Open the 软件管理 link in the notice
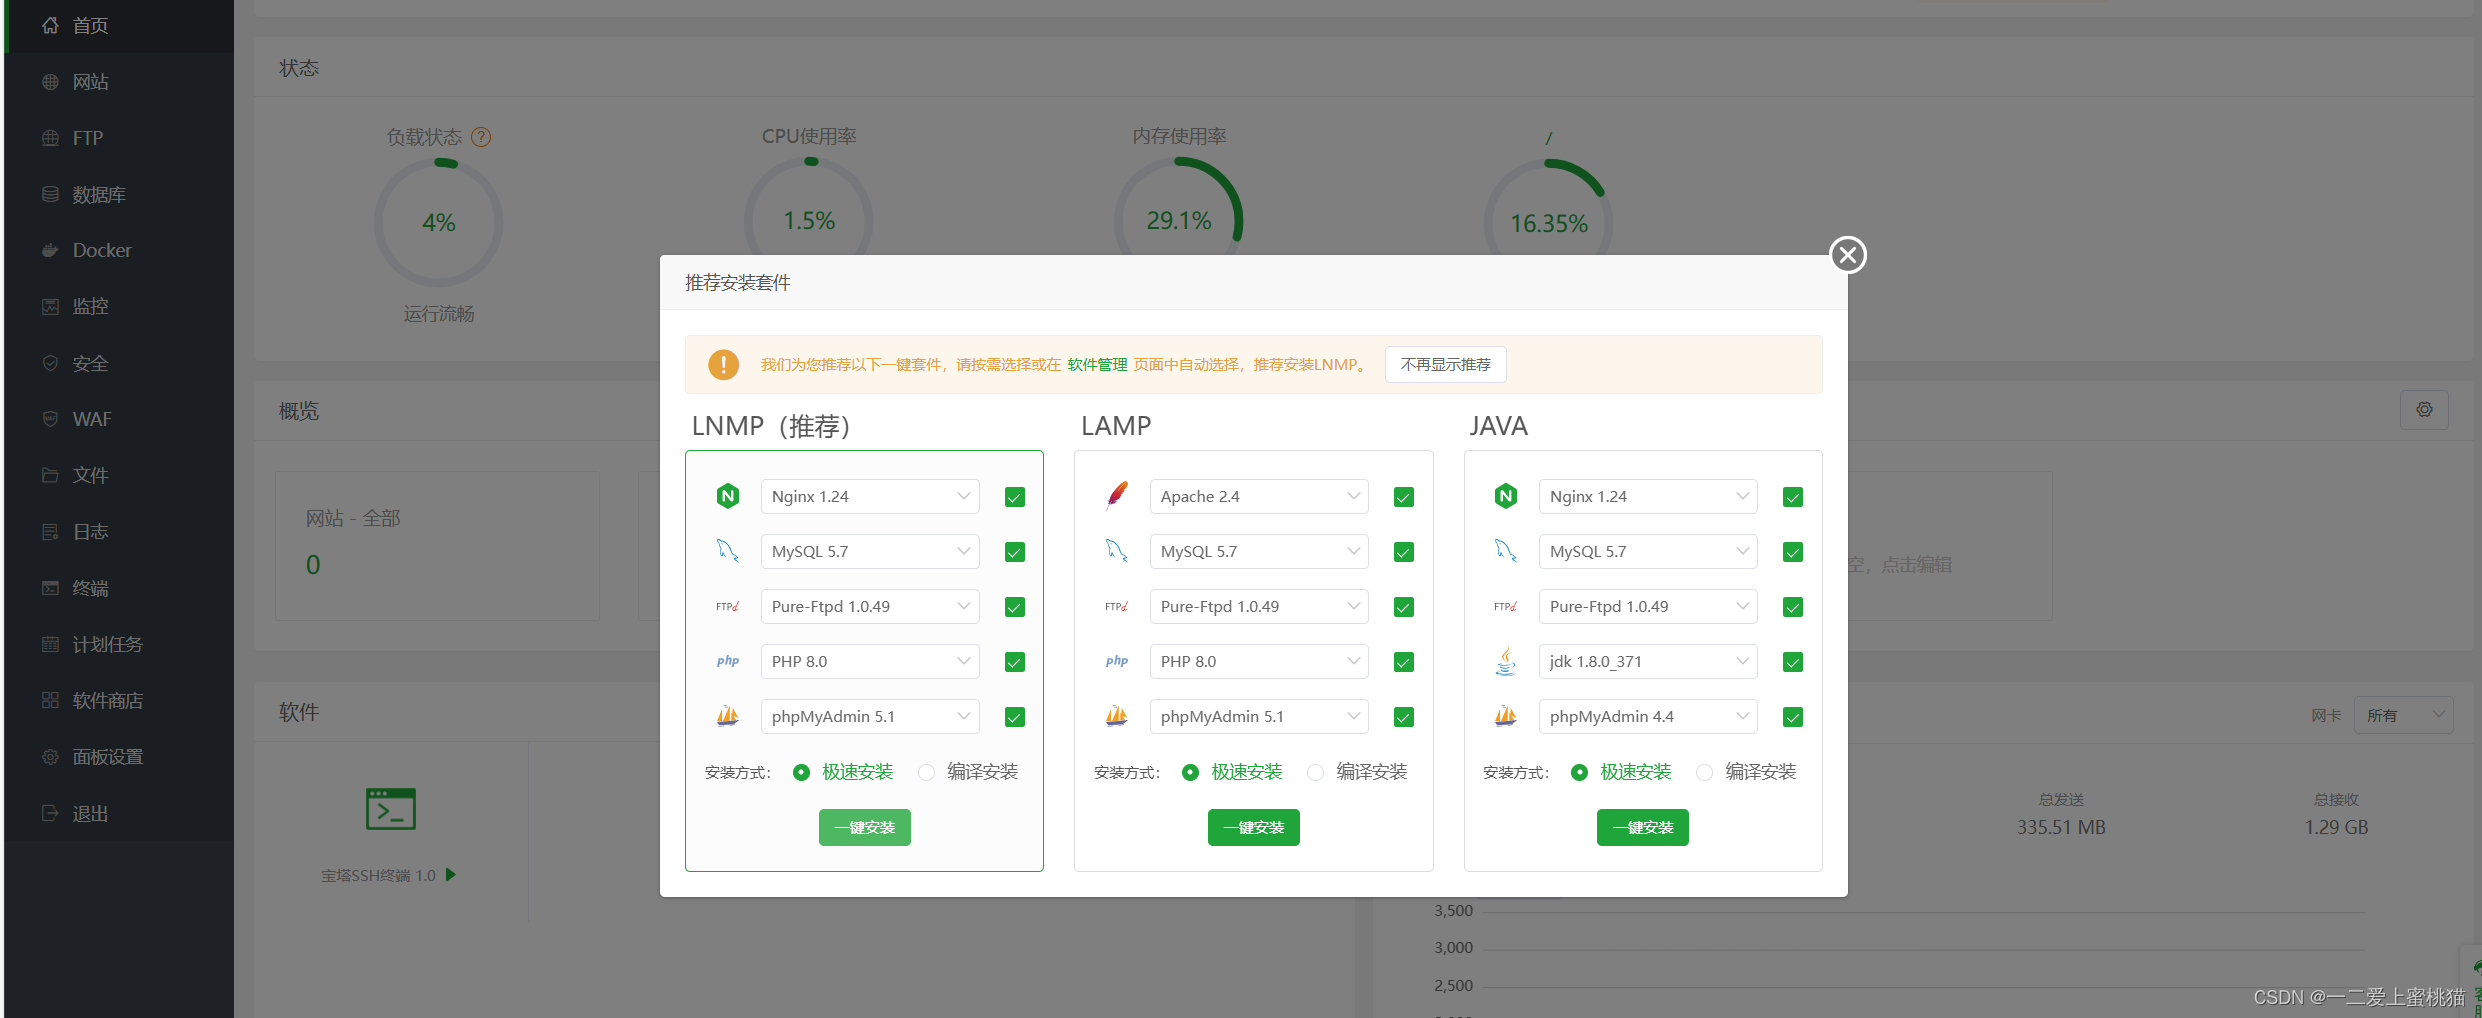2482x1018 pixels. 1097,365
